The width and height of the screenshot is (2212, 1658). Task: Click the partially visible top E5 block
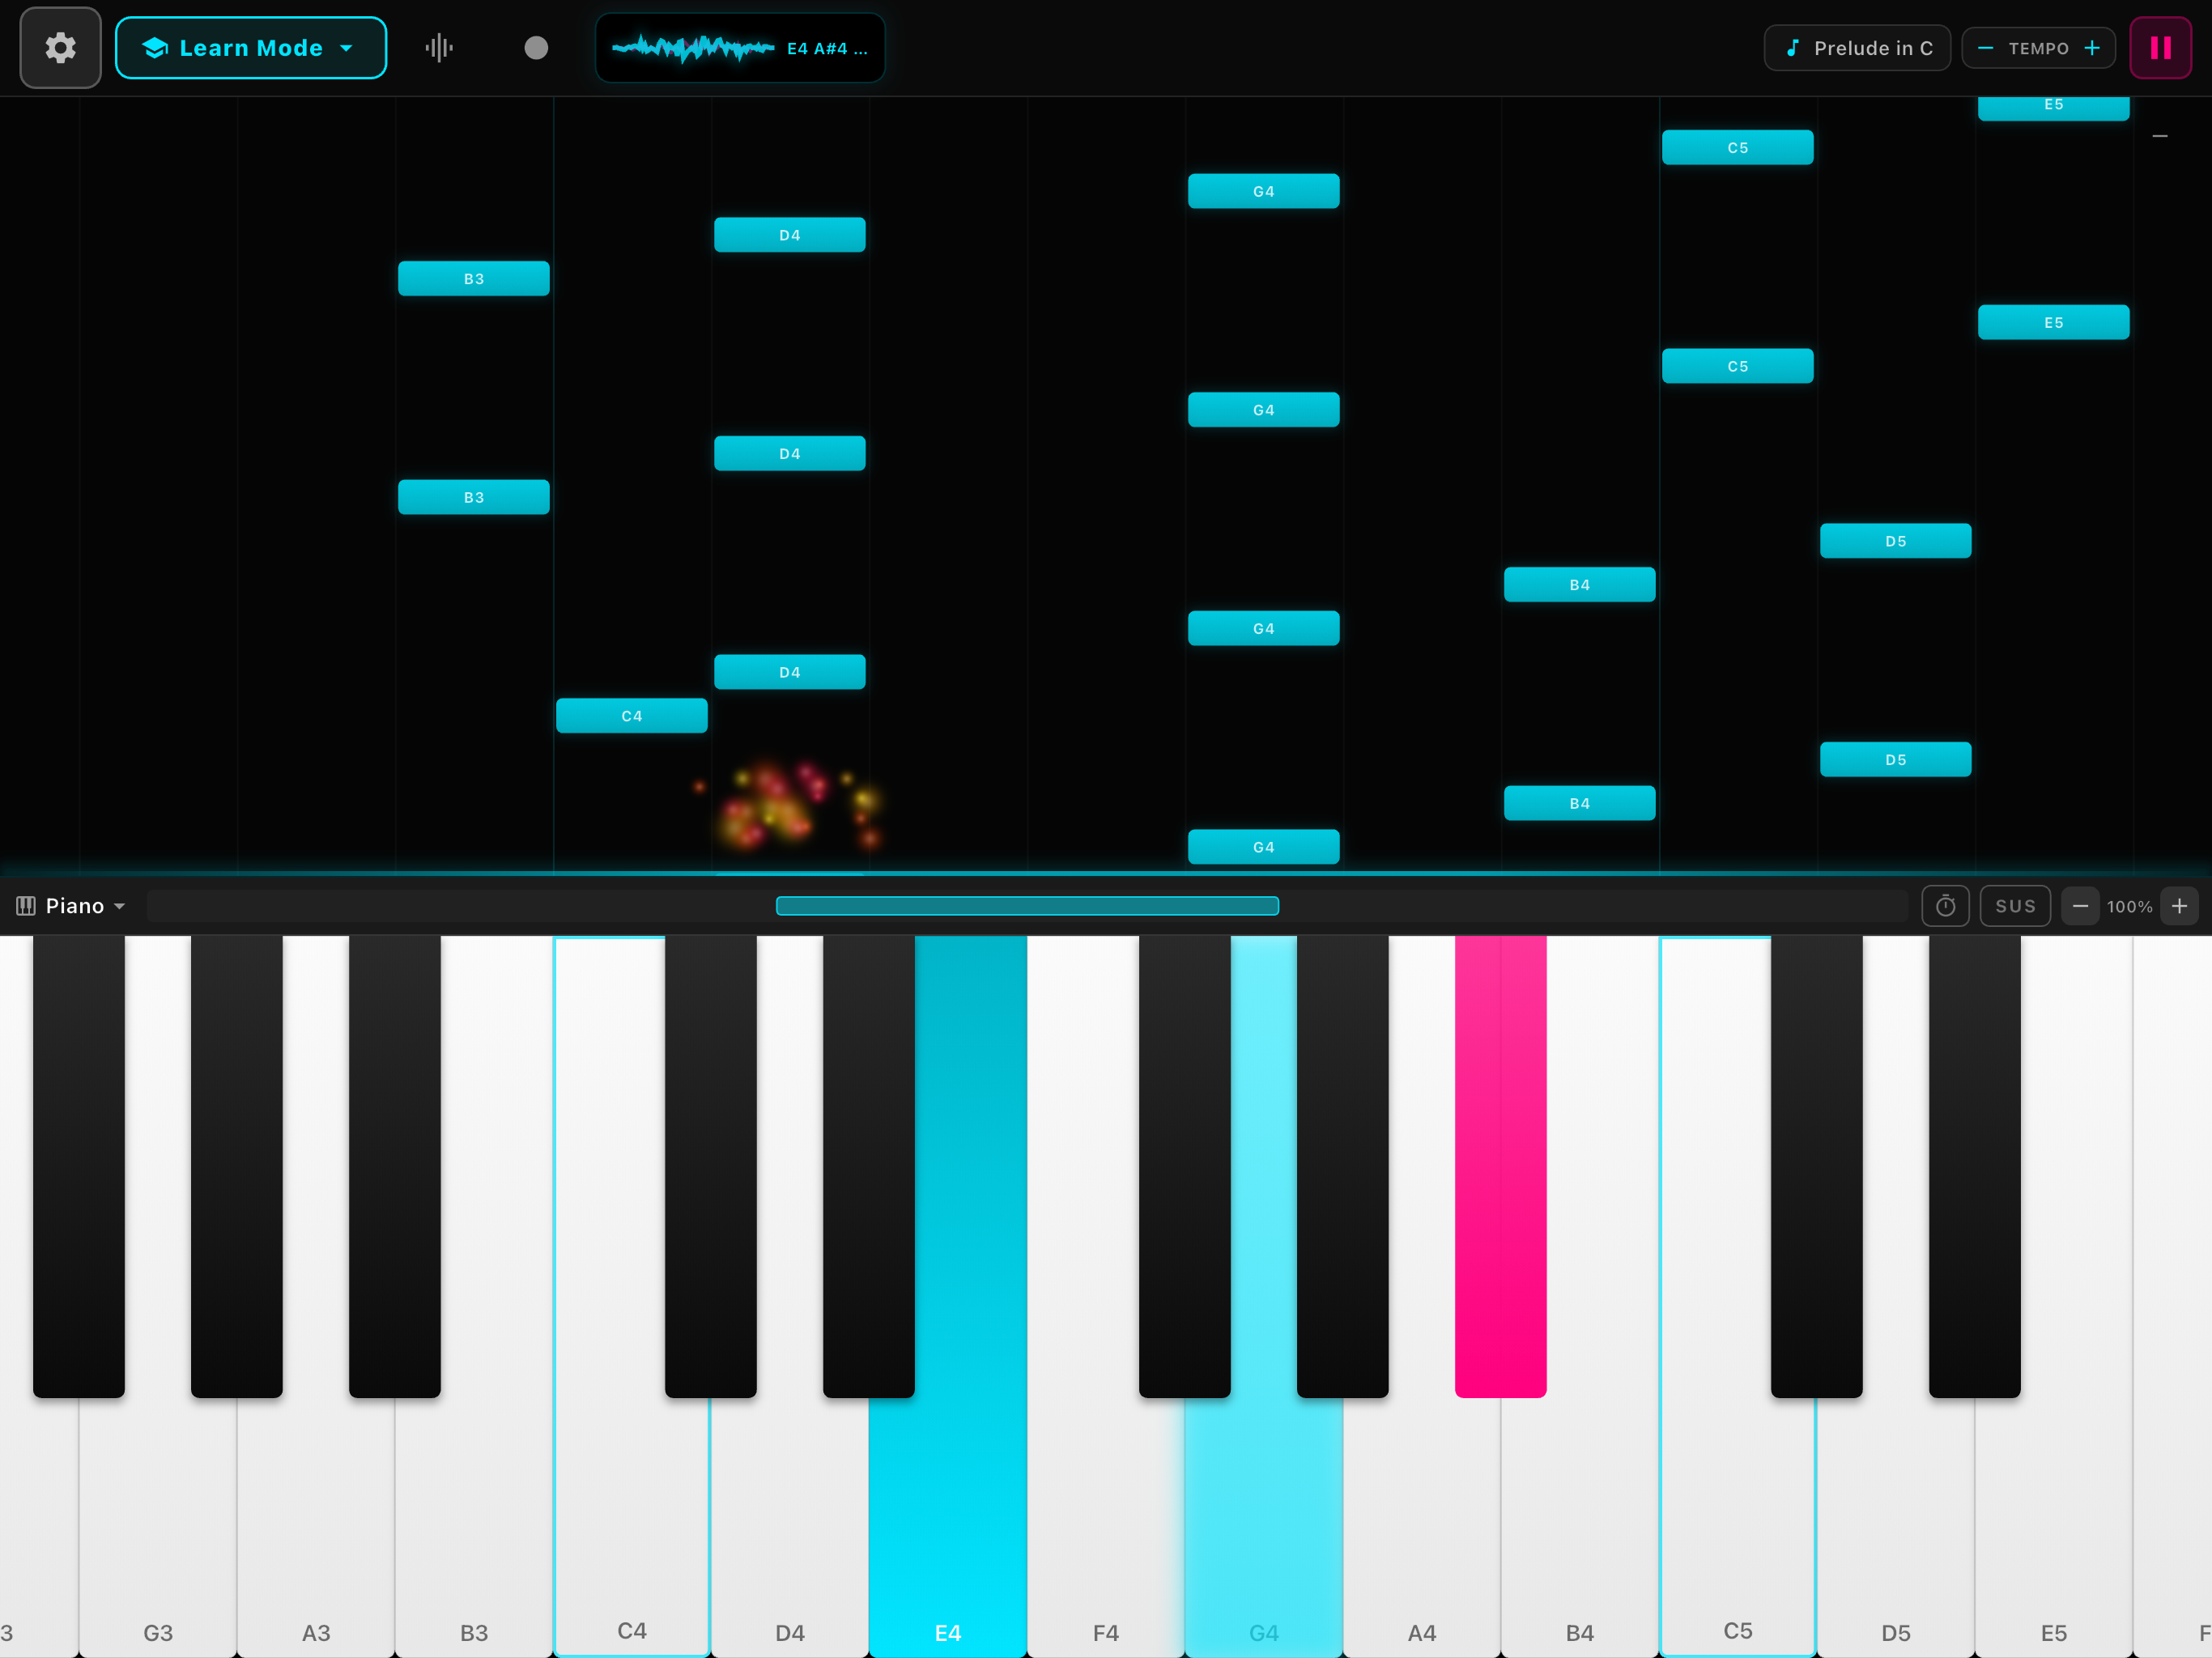click(2054, 108)
